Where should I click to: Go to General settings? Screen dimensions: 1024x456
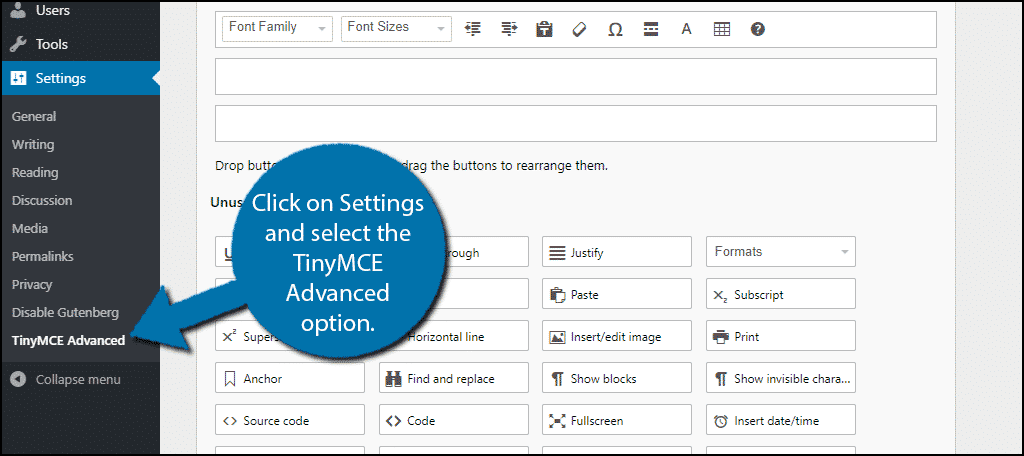[34, 116]
